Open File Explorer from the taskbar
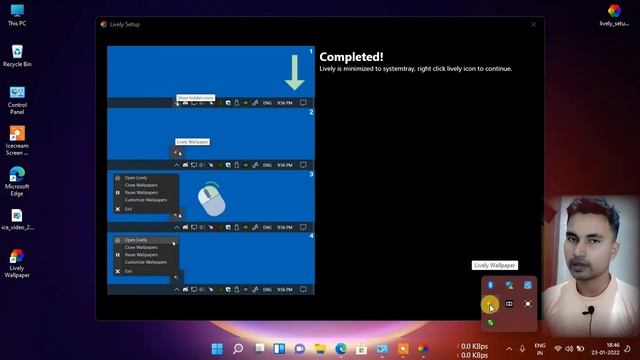Screen dimensions: 640x360 [x=320, y=349]
